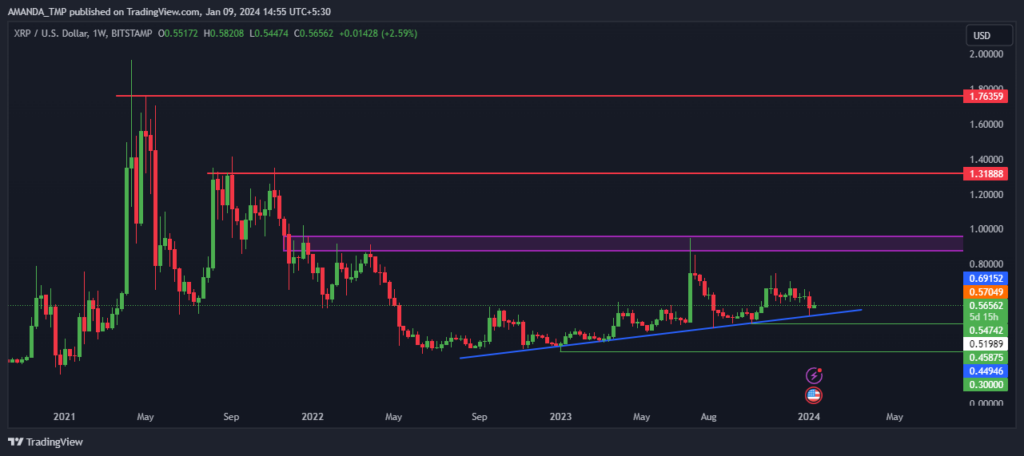Click the 2024 time axis label
This screenshot has height=456, width=1024.
click(808, 416)
